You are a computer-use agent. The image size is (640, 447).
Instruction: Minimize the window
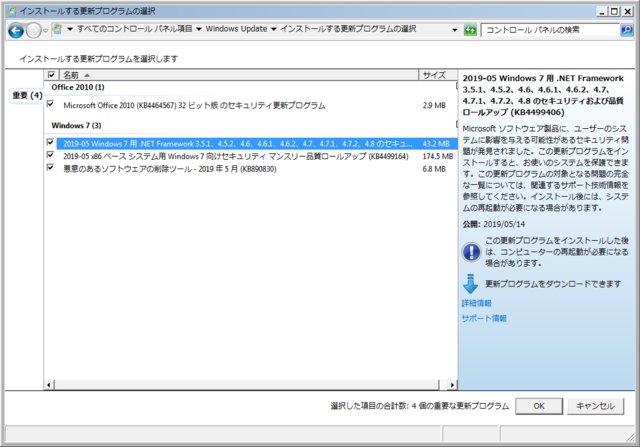click(601, 12)
